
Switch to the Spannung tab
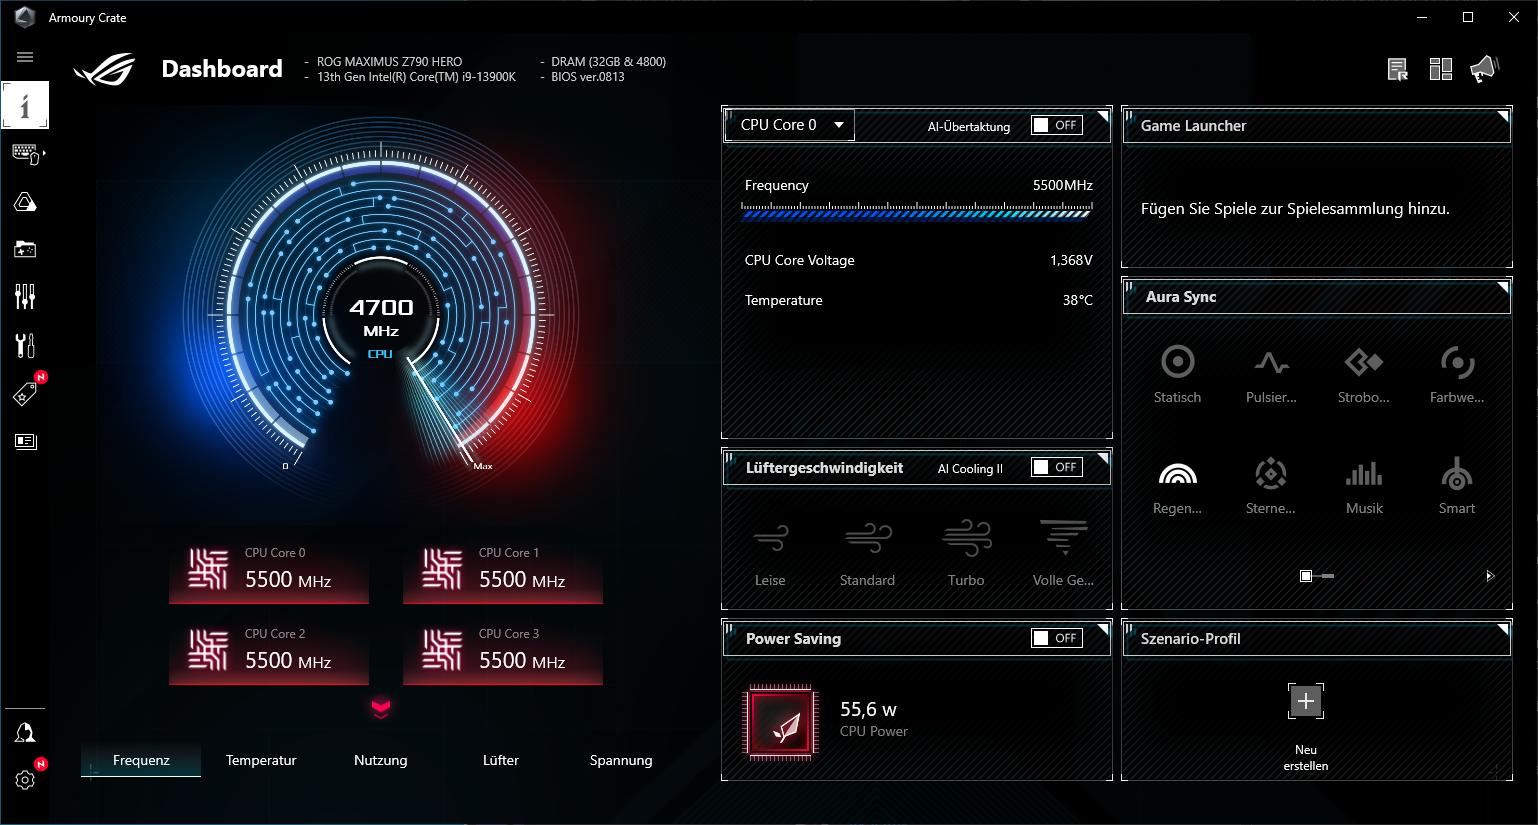tap(621, 760)
